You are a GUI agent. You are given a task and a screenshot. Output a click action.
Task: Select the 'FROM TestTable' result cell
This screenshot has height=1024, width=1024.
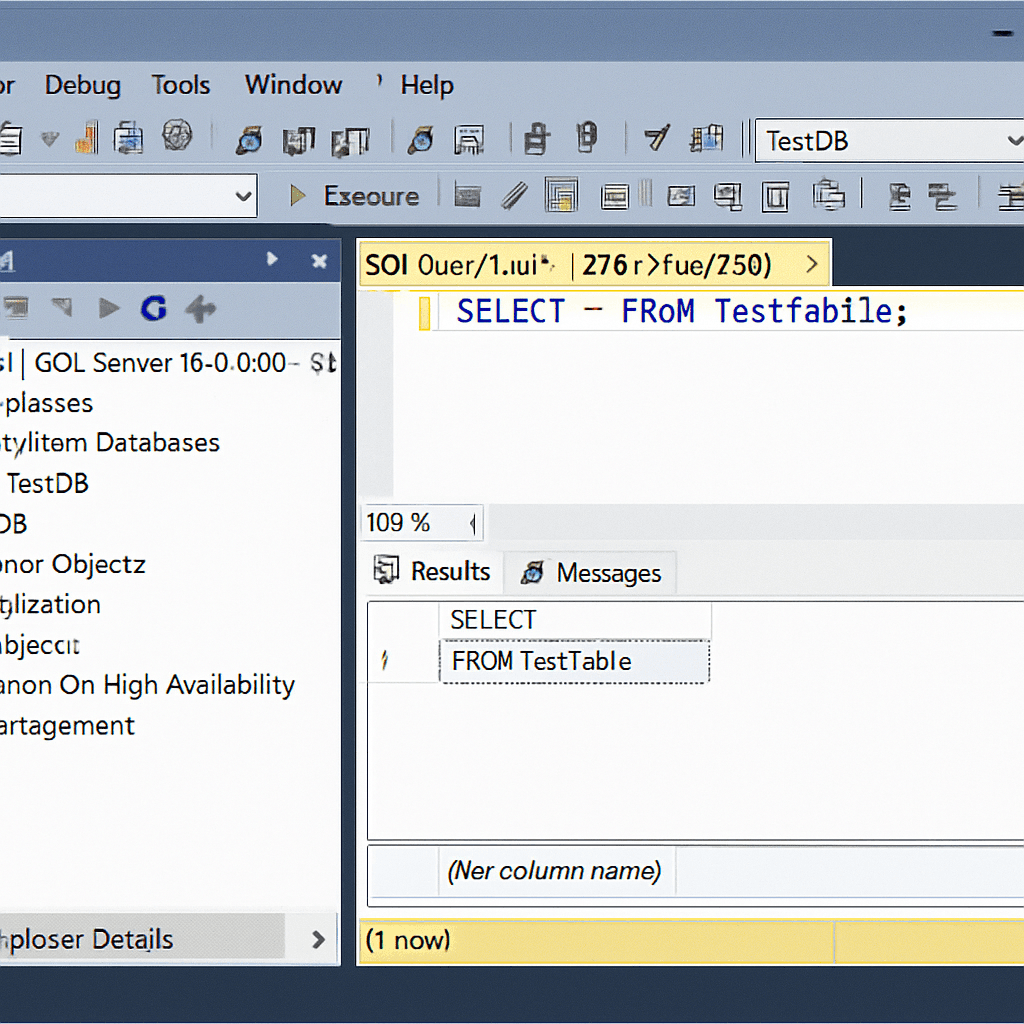(x=575, y=662)
